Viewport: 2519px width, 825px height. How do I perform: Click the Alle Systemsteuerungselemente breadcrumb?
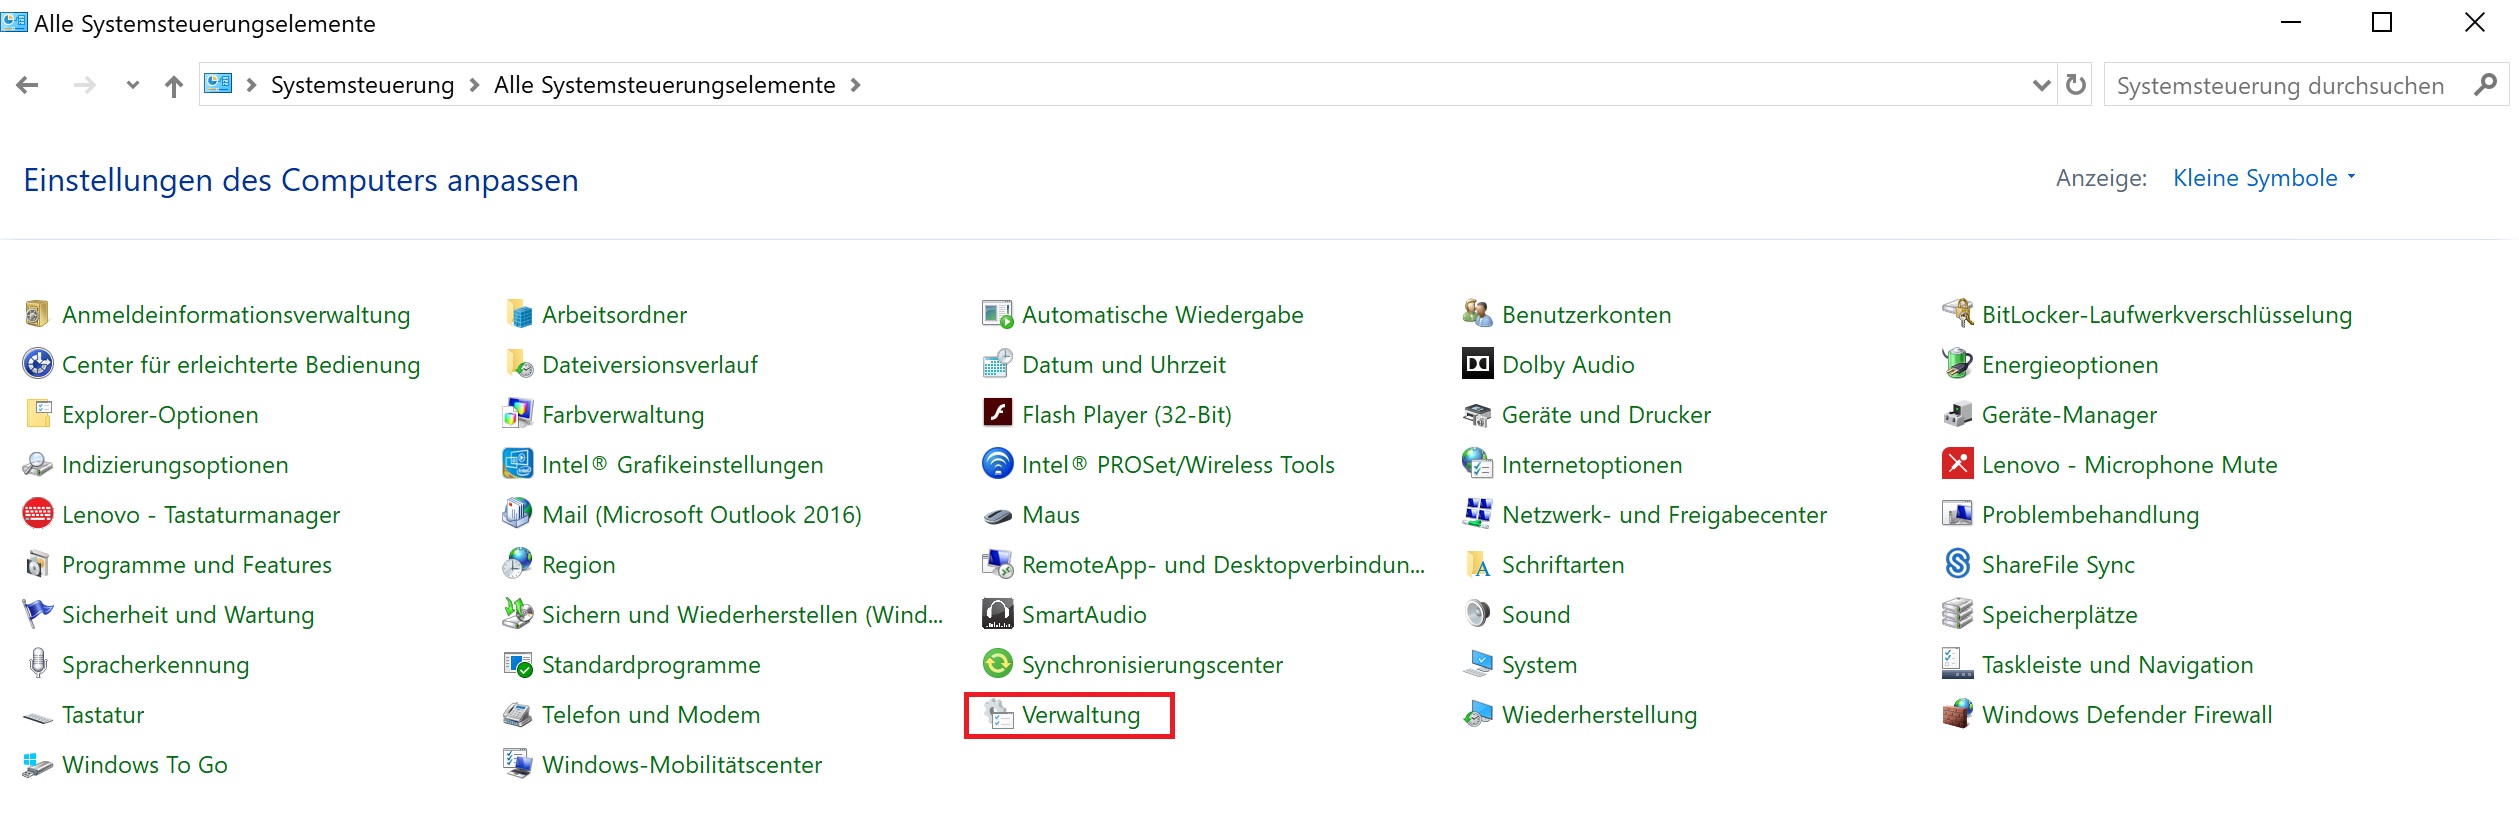(x=664, y=86)
